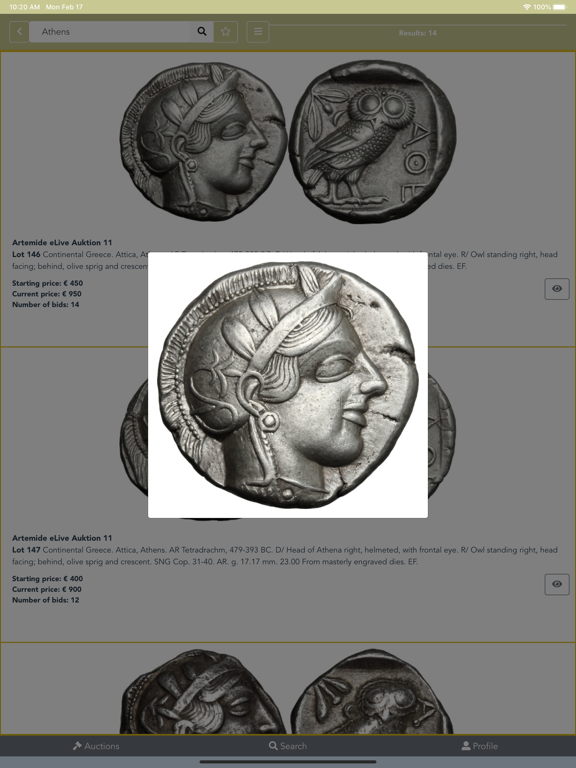Tap the back arrow button

pyautogui.click(x=19, y=32)
